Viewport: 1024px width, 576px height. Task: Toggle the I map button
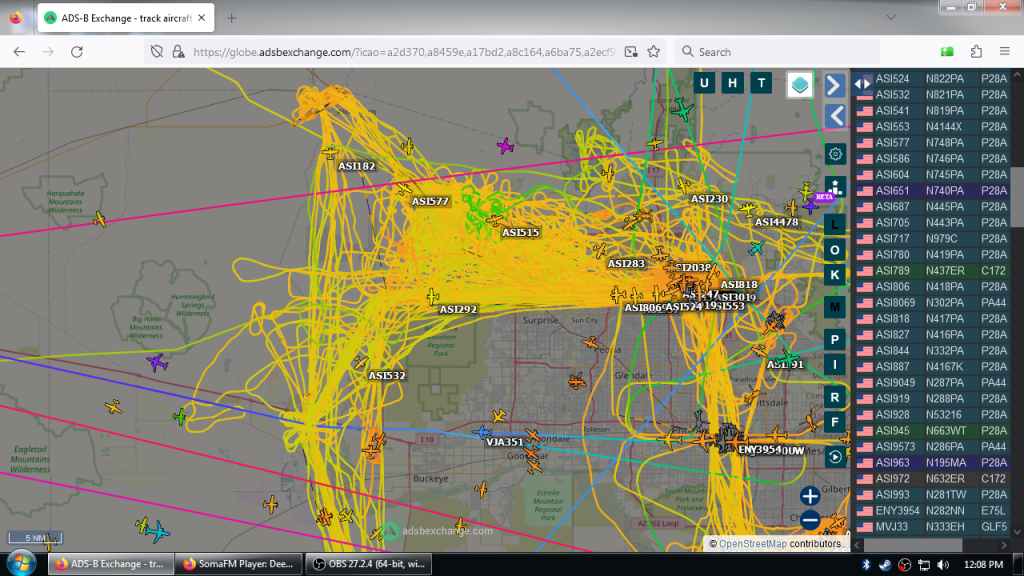[x=835, y=364]
